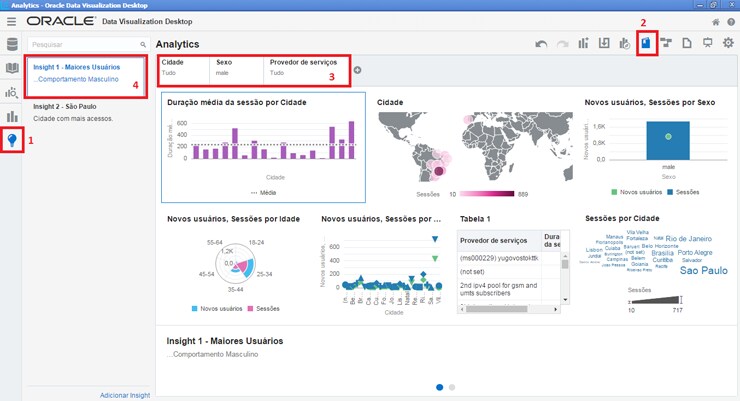Screen dimensions: 740x401
Task: Expand the Cidade filter dropdown
Action: point(182,67)
